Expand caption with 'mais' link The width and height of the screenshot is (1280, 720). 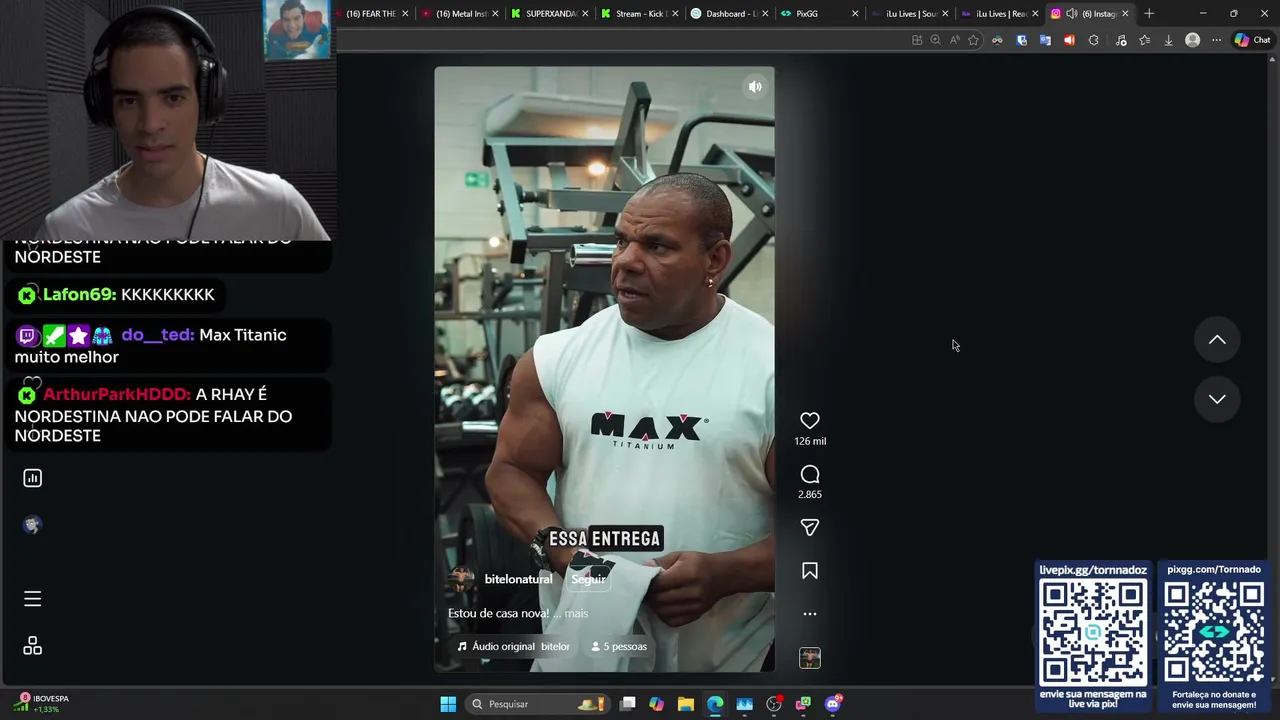(x=576, y=613)
